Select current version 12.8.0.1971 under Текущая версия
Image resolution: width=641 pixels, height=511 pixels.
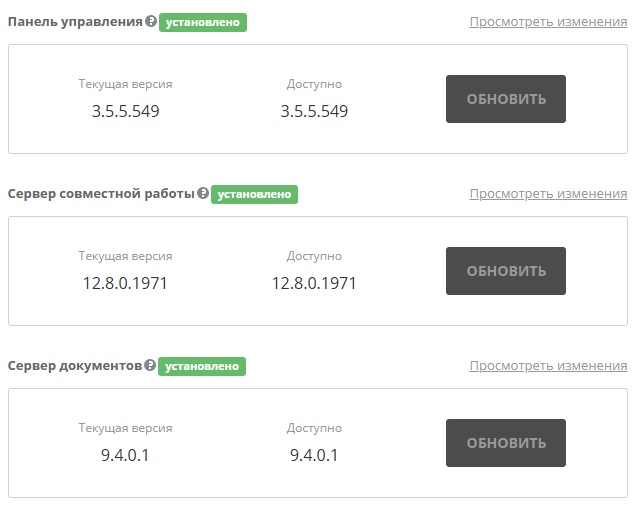click(x=125, y=283)
